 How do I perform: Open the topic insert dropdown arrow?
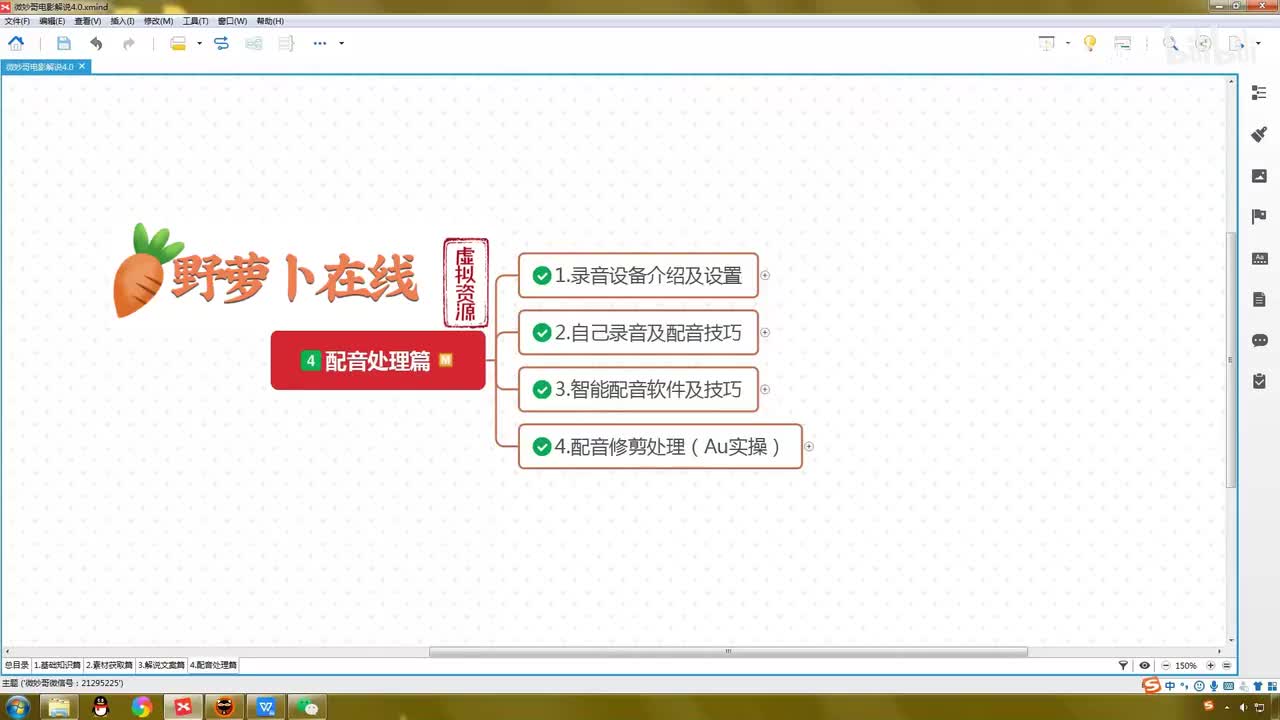[x=199, y=43]
